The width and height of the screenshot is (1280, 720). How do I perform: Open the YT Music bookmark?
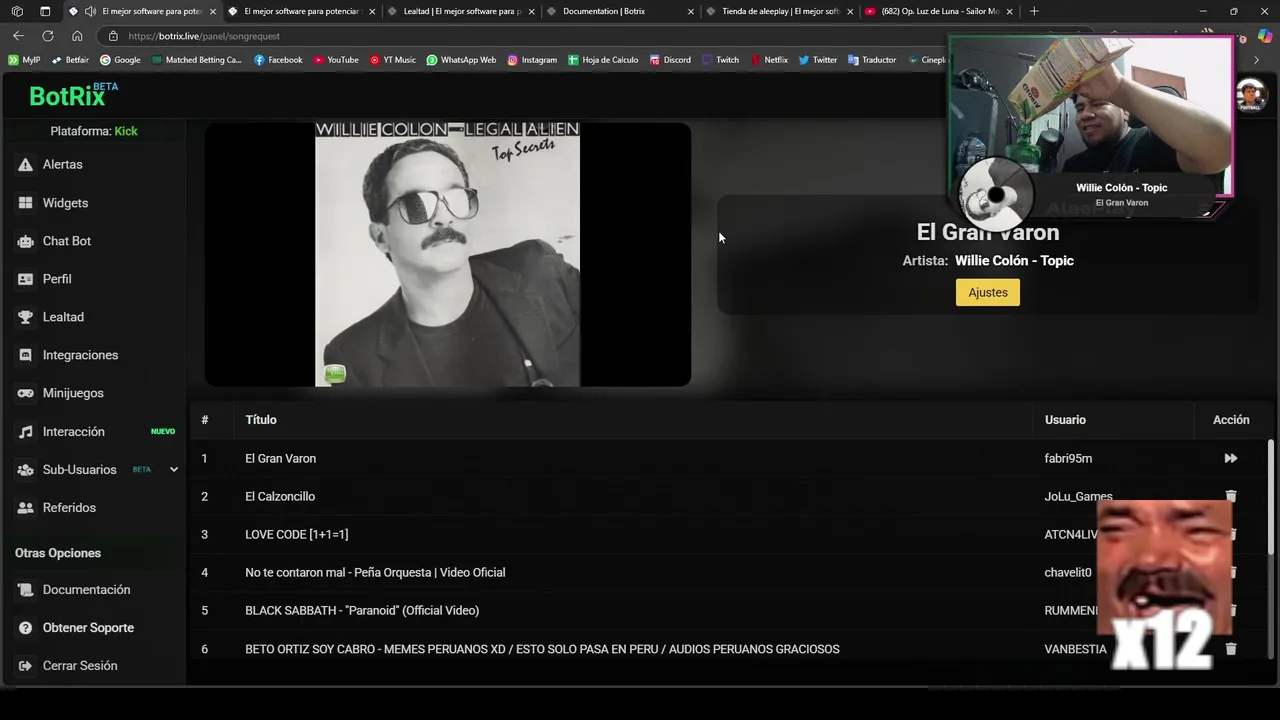pos(392,60)
